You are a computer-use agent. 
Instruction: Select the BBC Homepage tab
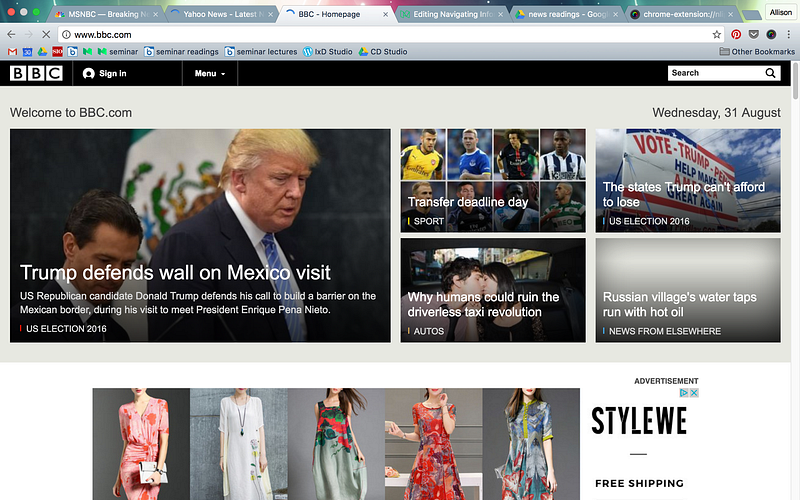[x=334, y=14]
